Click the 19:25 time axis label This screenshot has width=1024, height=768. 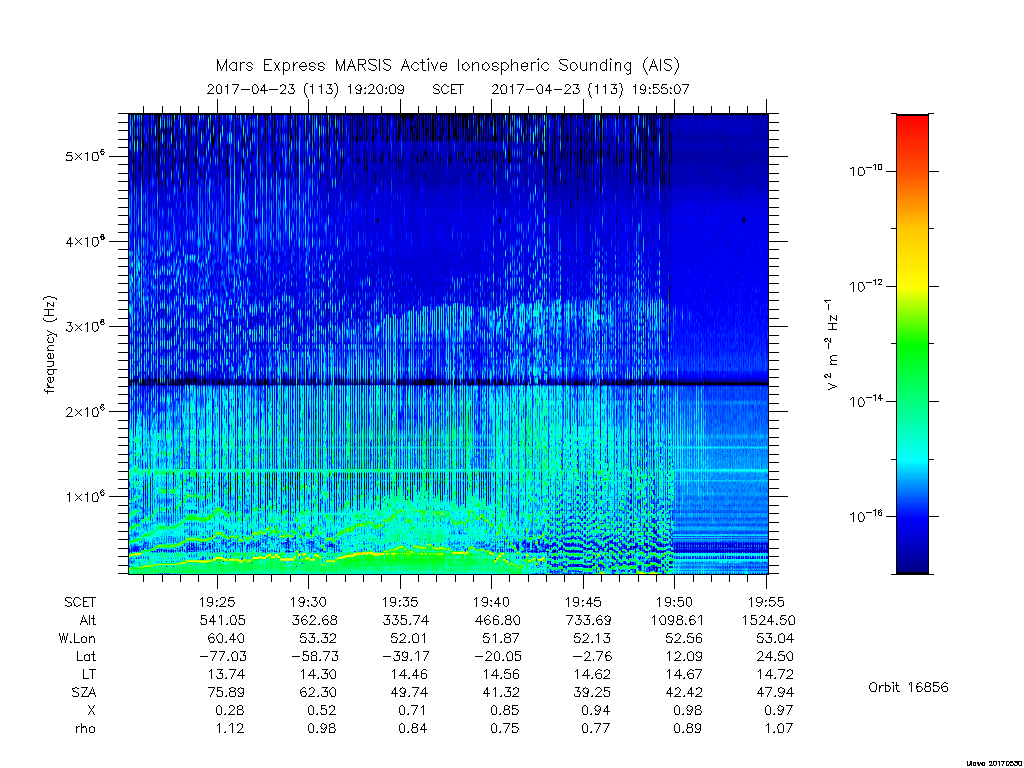coord(217,602)
